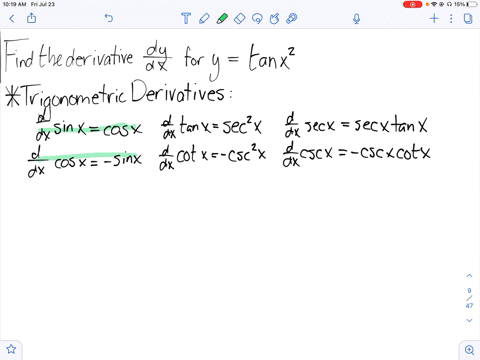Add new content with plus button
Screen dimensions: 480x360
click(x=434, y=18)
